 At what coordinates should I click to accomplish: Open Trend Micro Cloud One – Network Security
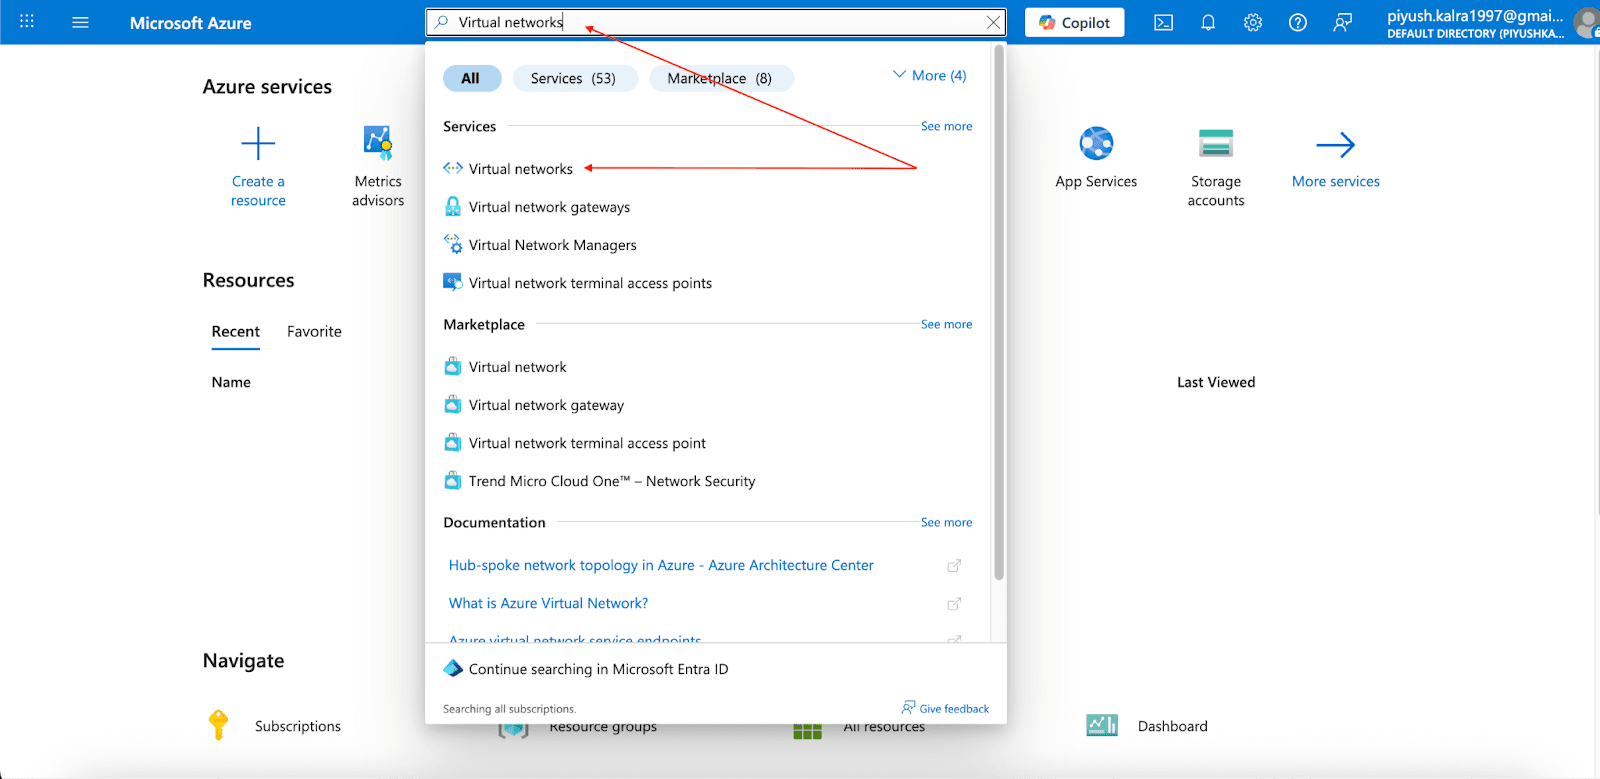612,481
